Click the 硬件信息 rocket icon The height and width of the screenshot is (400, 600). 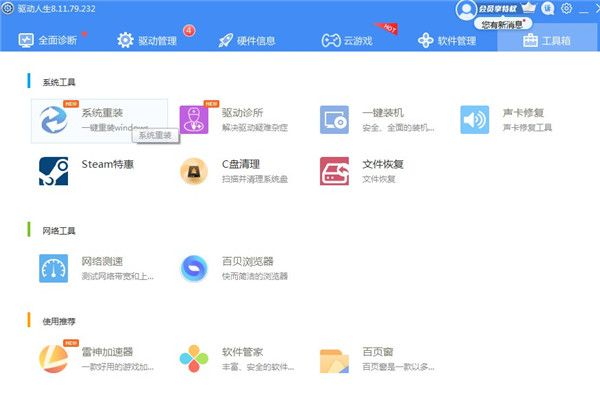[225, 40]
